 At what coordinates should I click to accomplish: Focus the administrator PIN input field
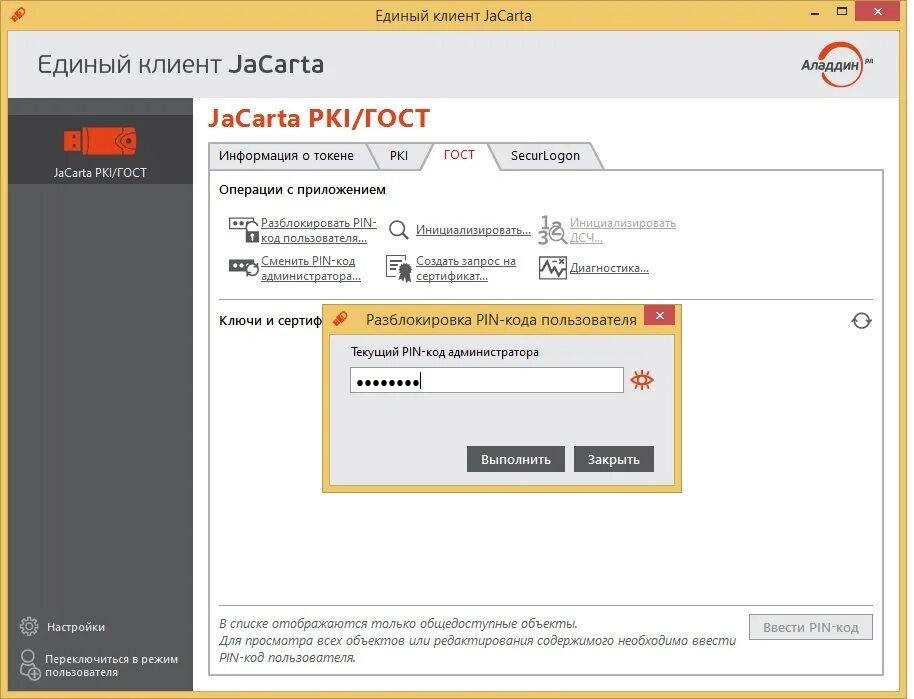(x=487, y=380)
